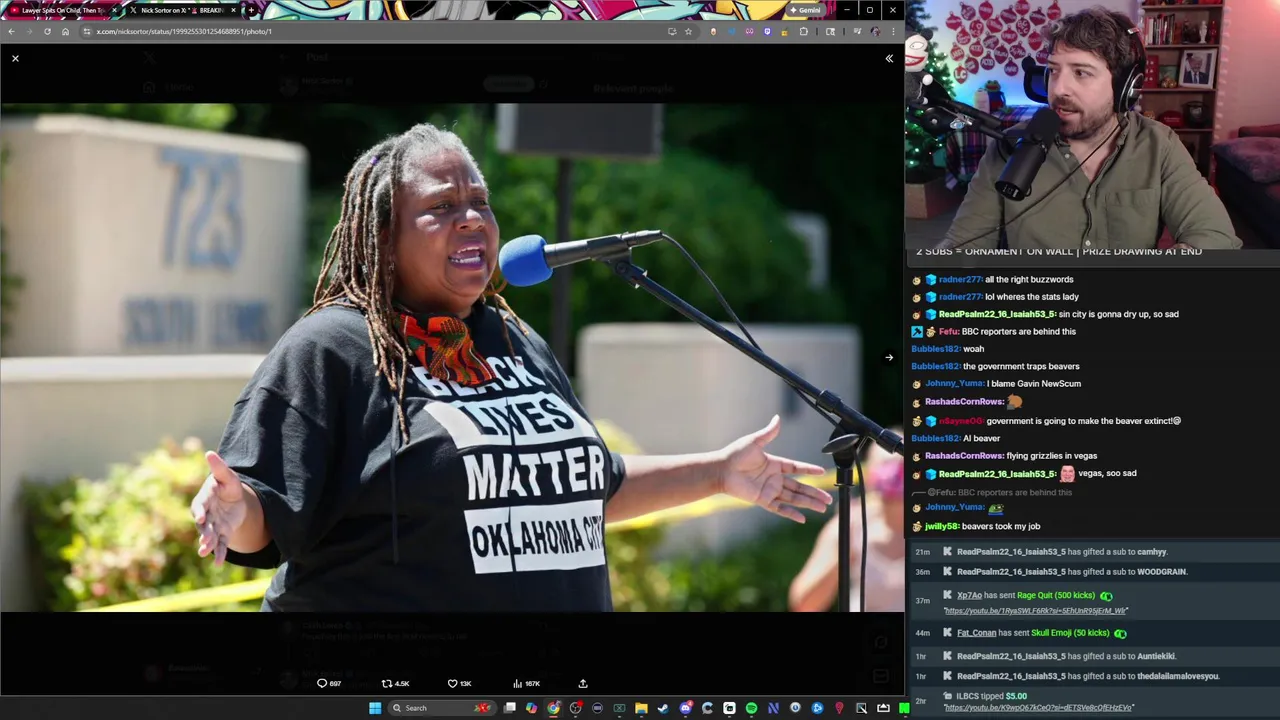View analytics showing 167K views
Screen dimensions: 1280x720
526,684
